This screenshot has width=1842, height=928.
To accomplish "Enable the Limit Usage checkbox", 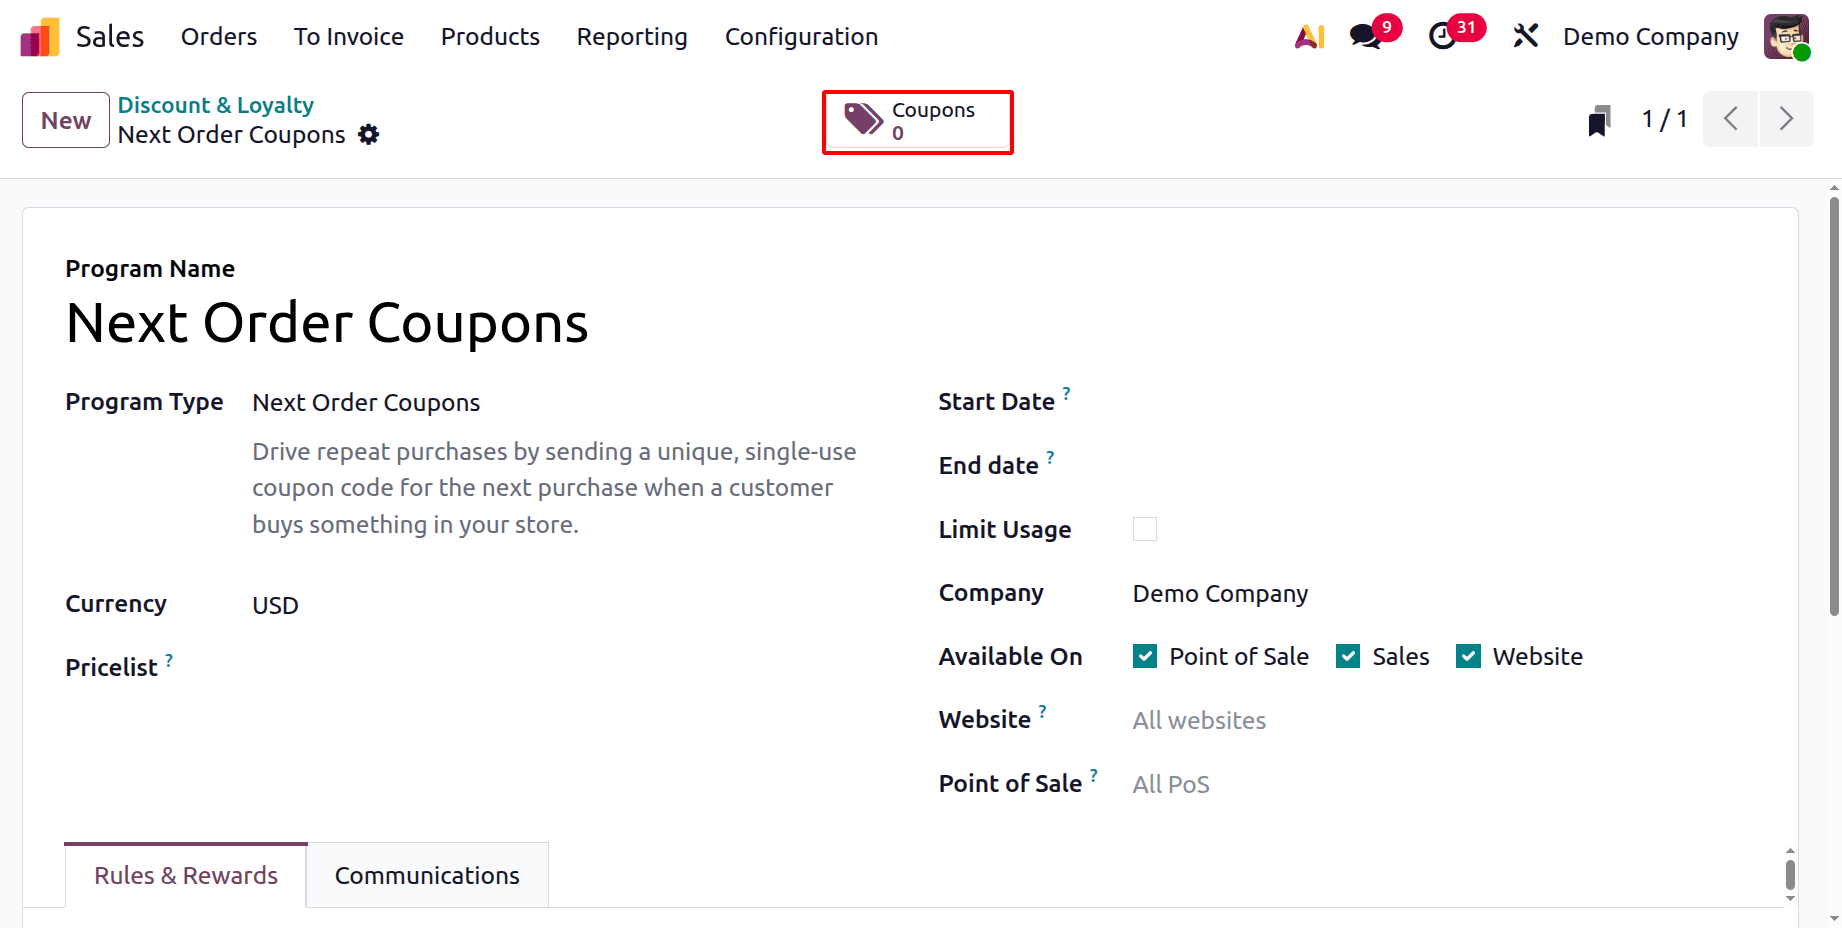I will [1144, 528].
